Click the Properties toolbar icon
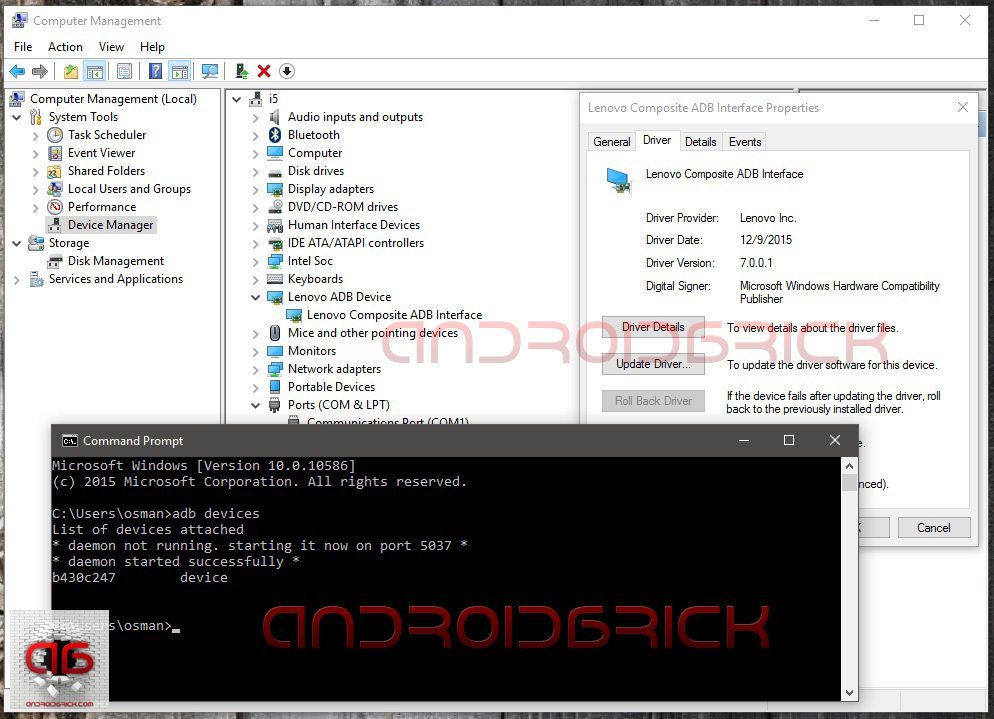Screen dimensions: 994x719 coord(124,71)
